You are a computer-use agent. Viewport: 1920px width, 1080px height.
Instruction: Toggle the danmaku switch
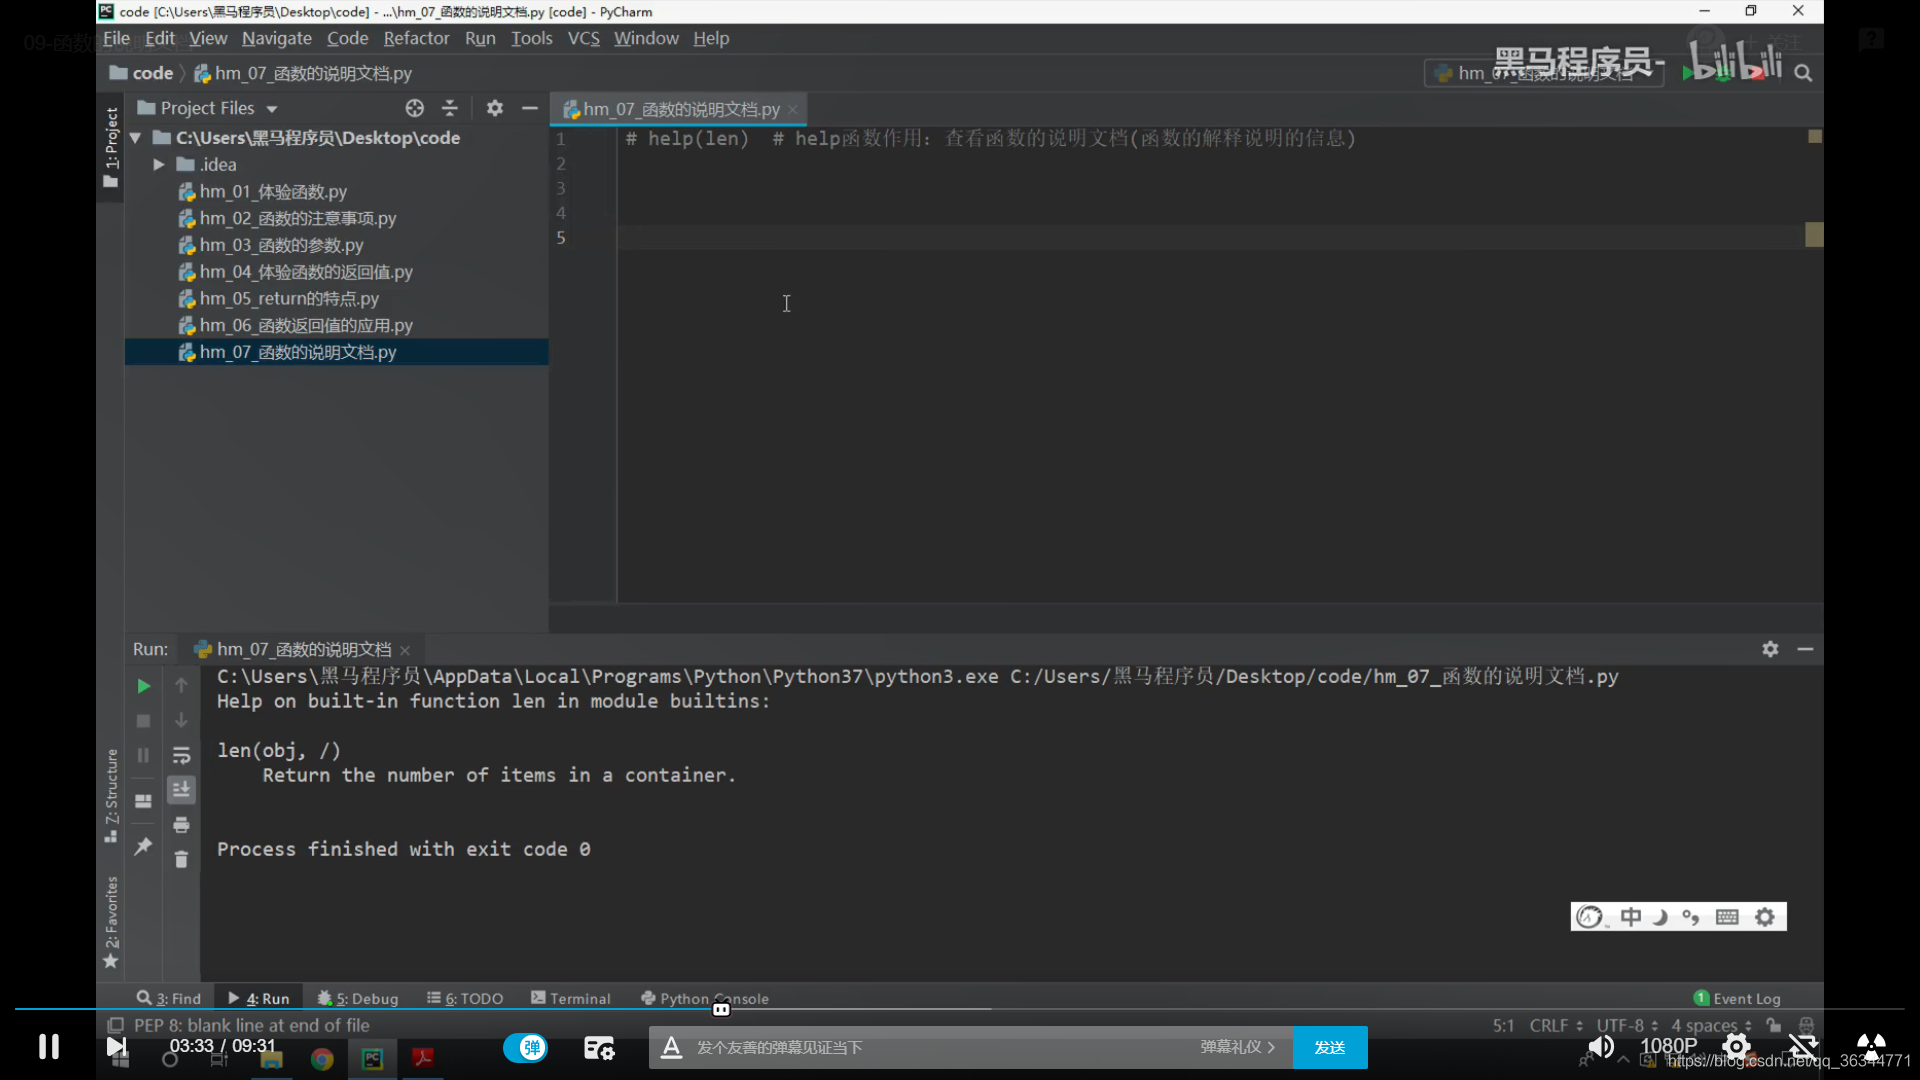pyautogui.click(x=526, y=1047)
